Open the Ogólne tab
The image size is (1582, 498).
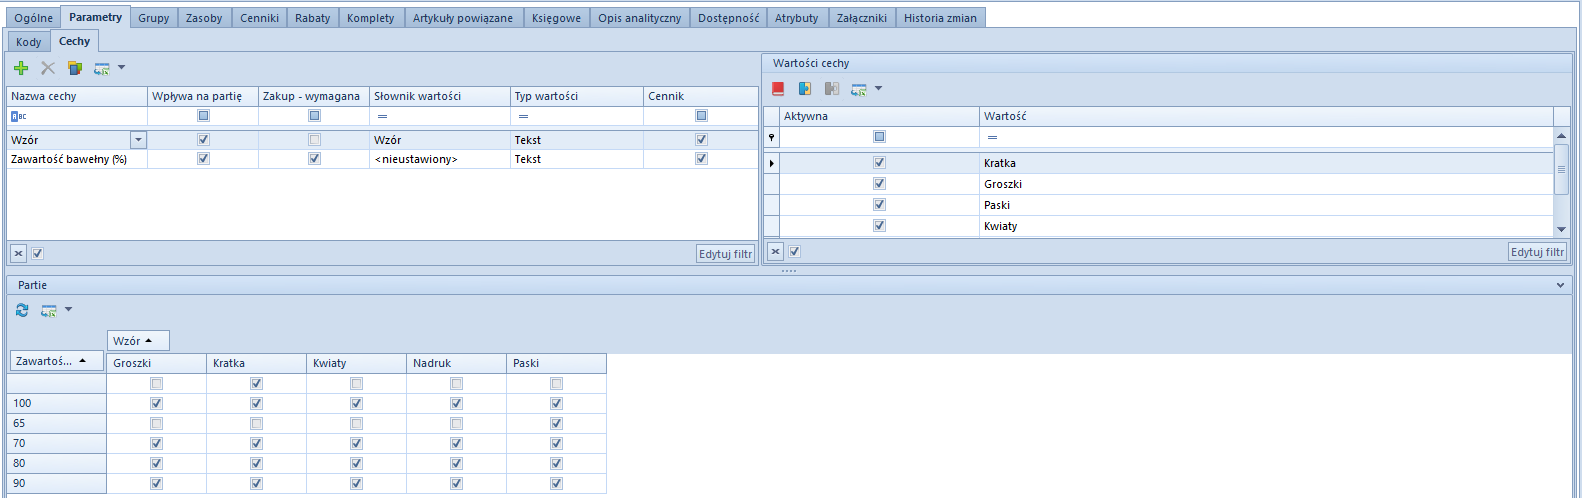pos(33,18)
